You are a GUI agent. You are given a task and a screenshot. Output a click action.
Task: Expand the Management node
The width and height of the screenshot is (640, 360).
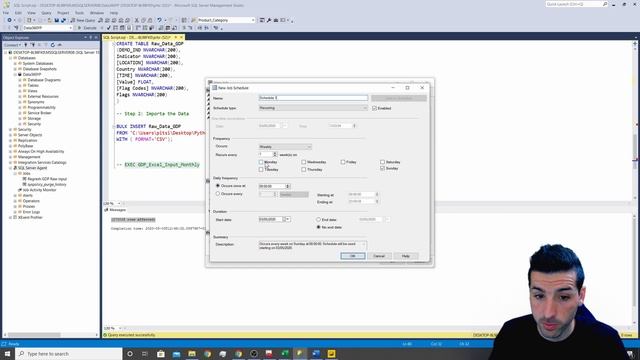pyautogui.click(x=11, y=157)
